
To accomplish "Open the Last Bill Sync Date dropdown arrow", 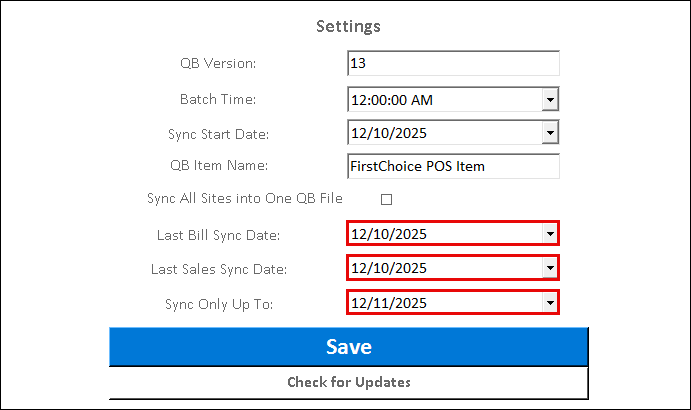I will (x=549, y=234).
